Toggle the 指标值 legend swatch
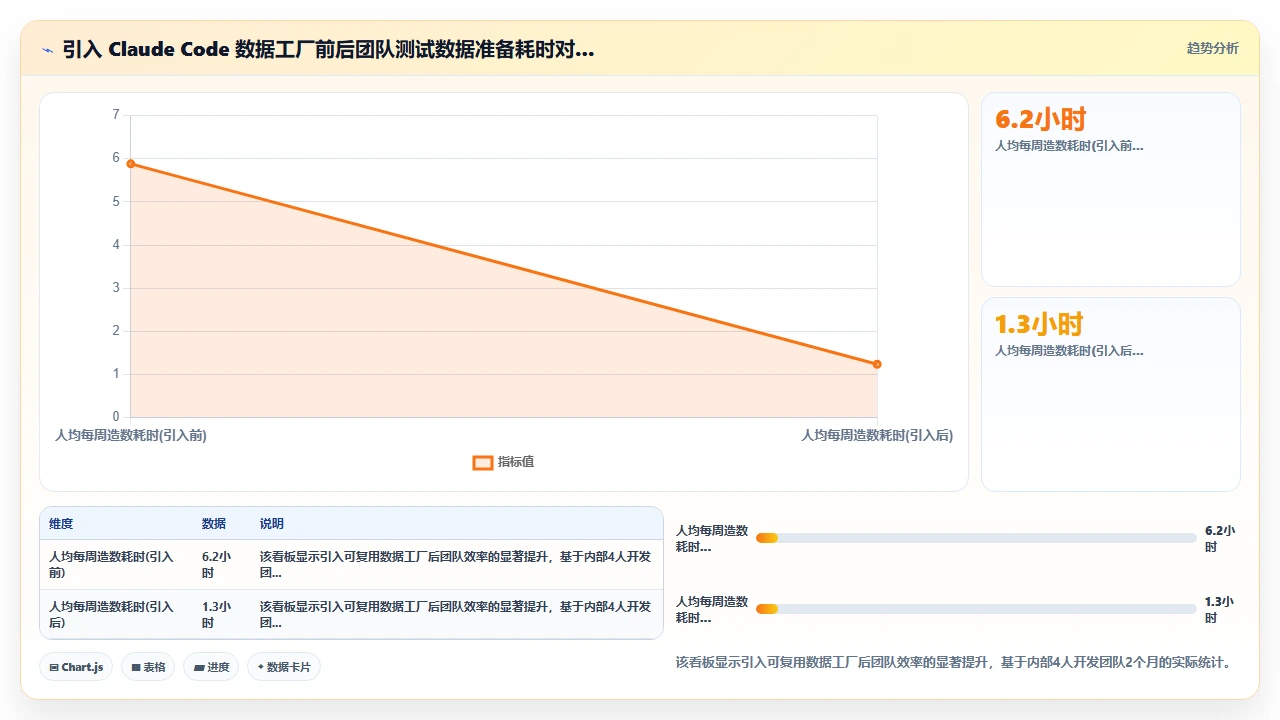 tap(482, 462)
